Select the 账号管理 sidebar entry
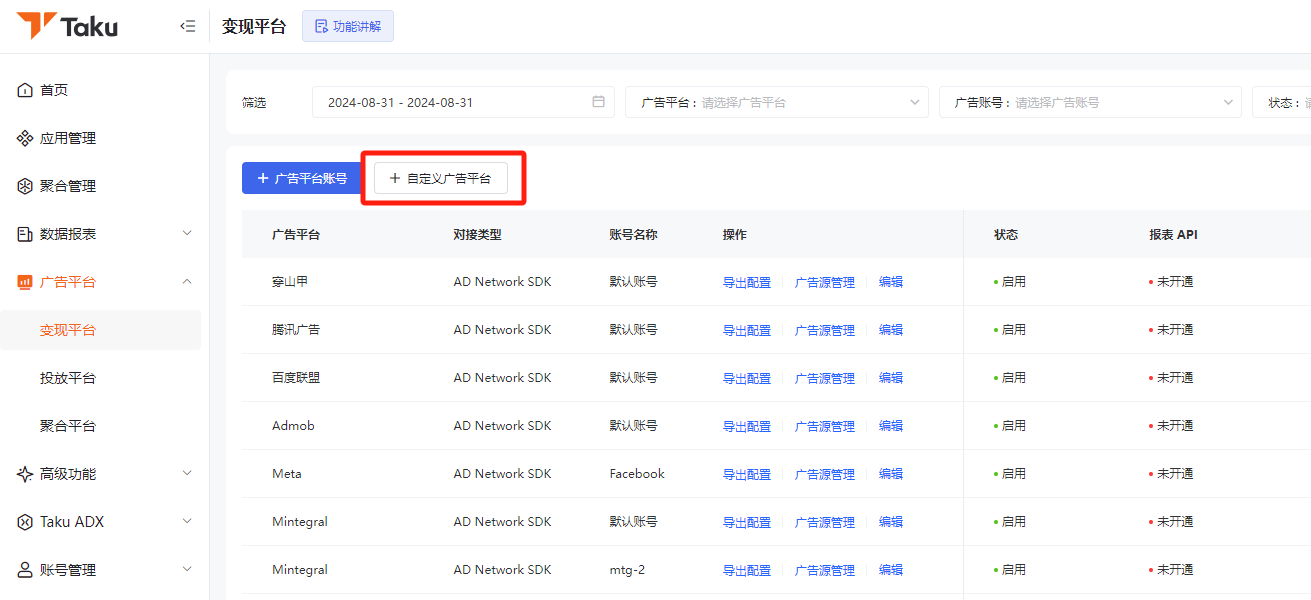The image size is (1311, 600). pos(70,569)
